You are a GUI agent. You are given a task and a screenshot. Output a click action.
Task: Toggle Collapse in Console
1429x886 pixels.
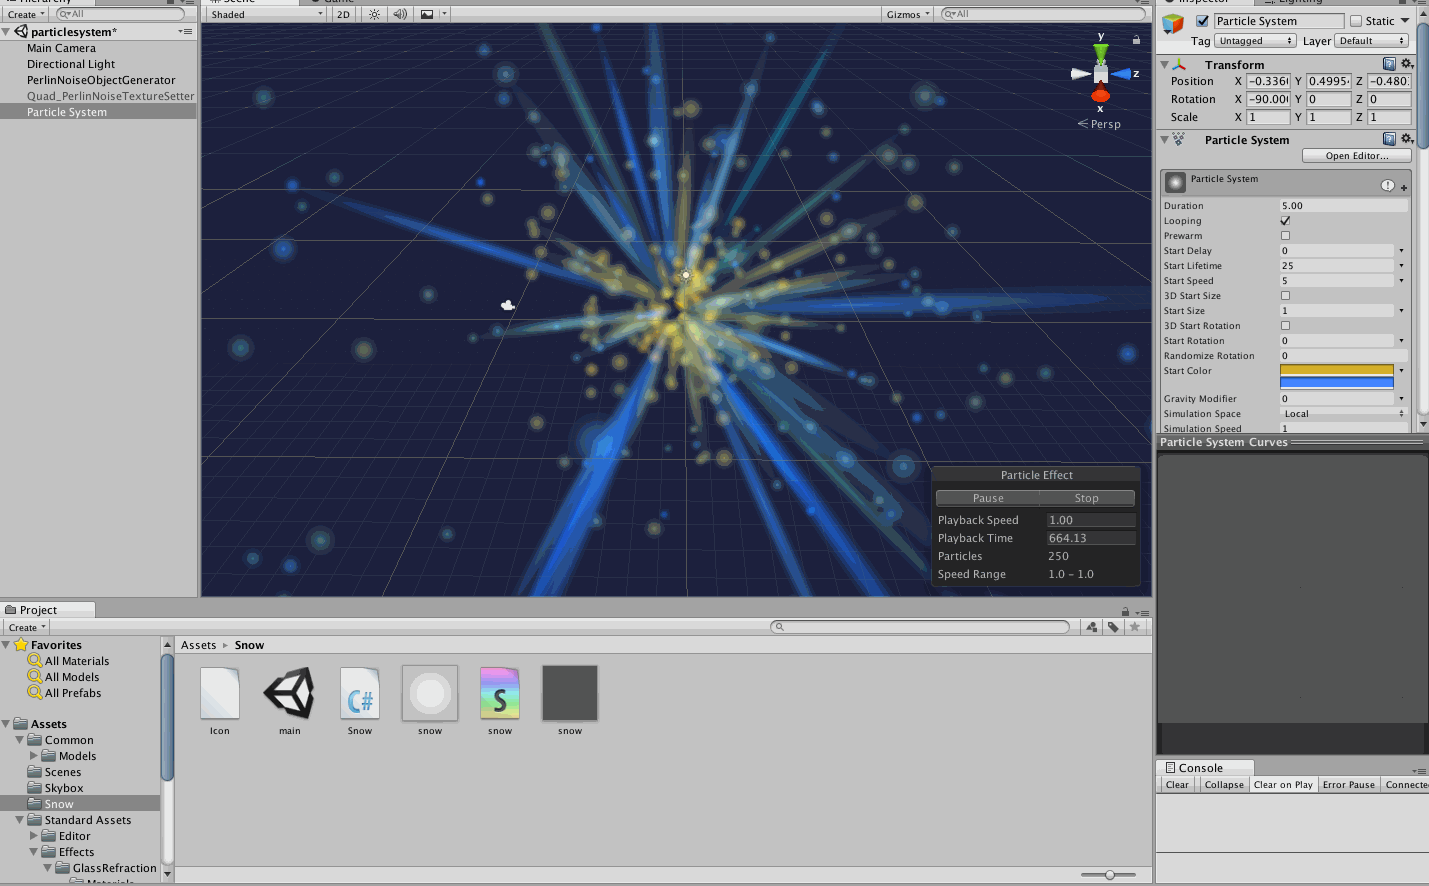1224,785
